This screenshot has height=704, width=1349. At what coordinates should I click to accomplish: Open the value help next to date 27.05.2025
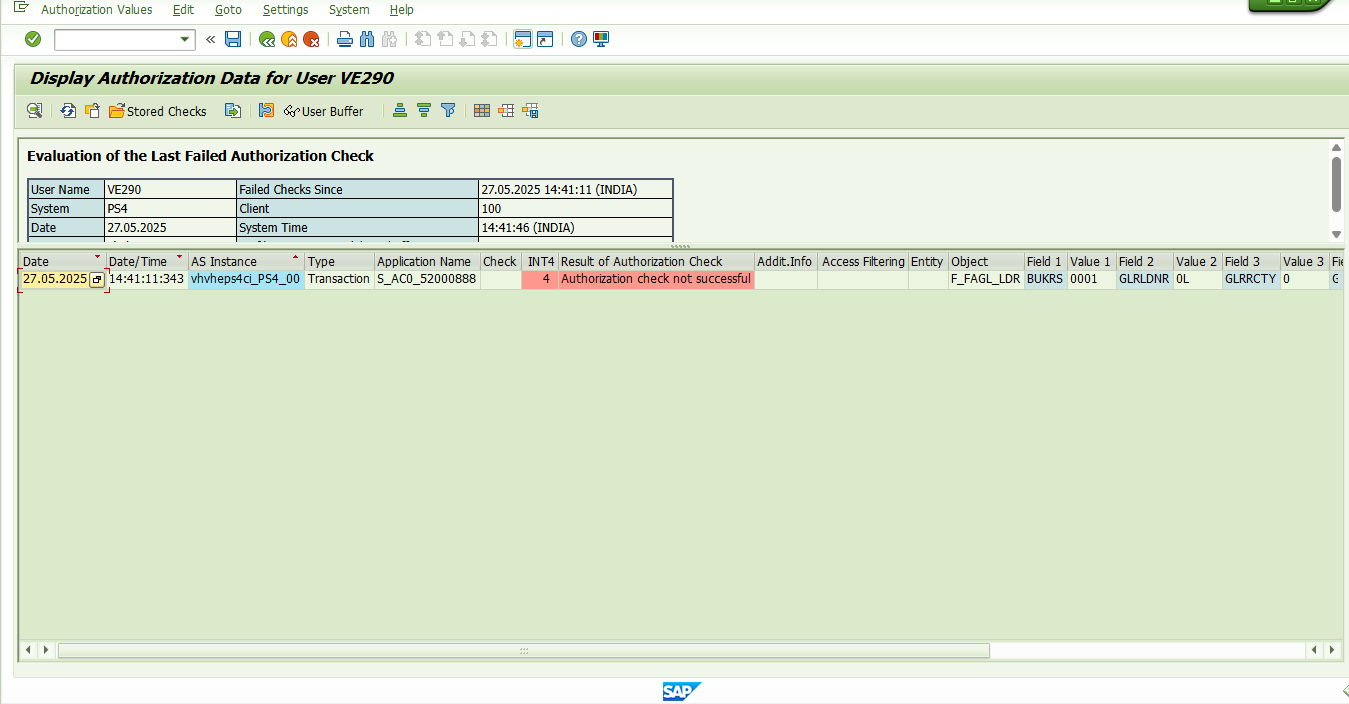[x=97, y=280]
